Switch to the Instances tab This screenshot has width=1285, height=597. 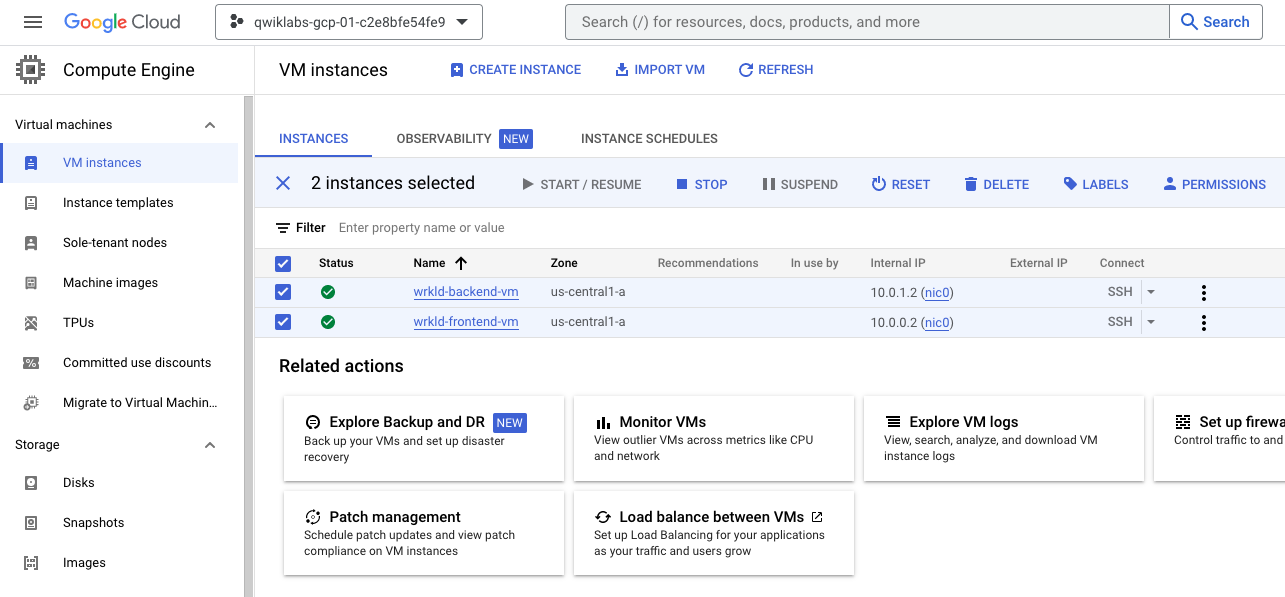(313, 139)
